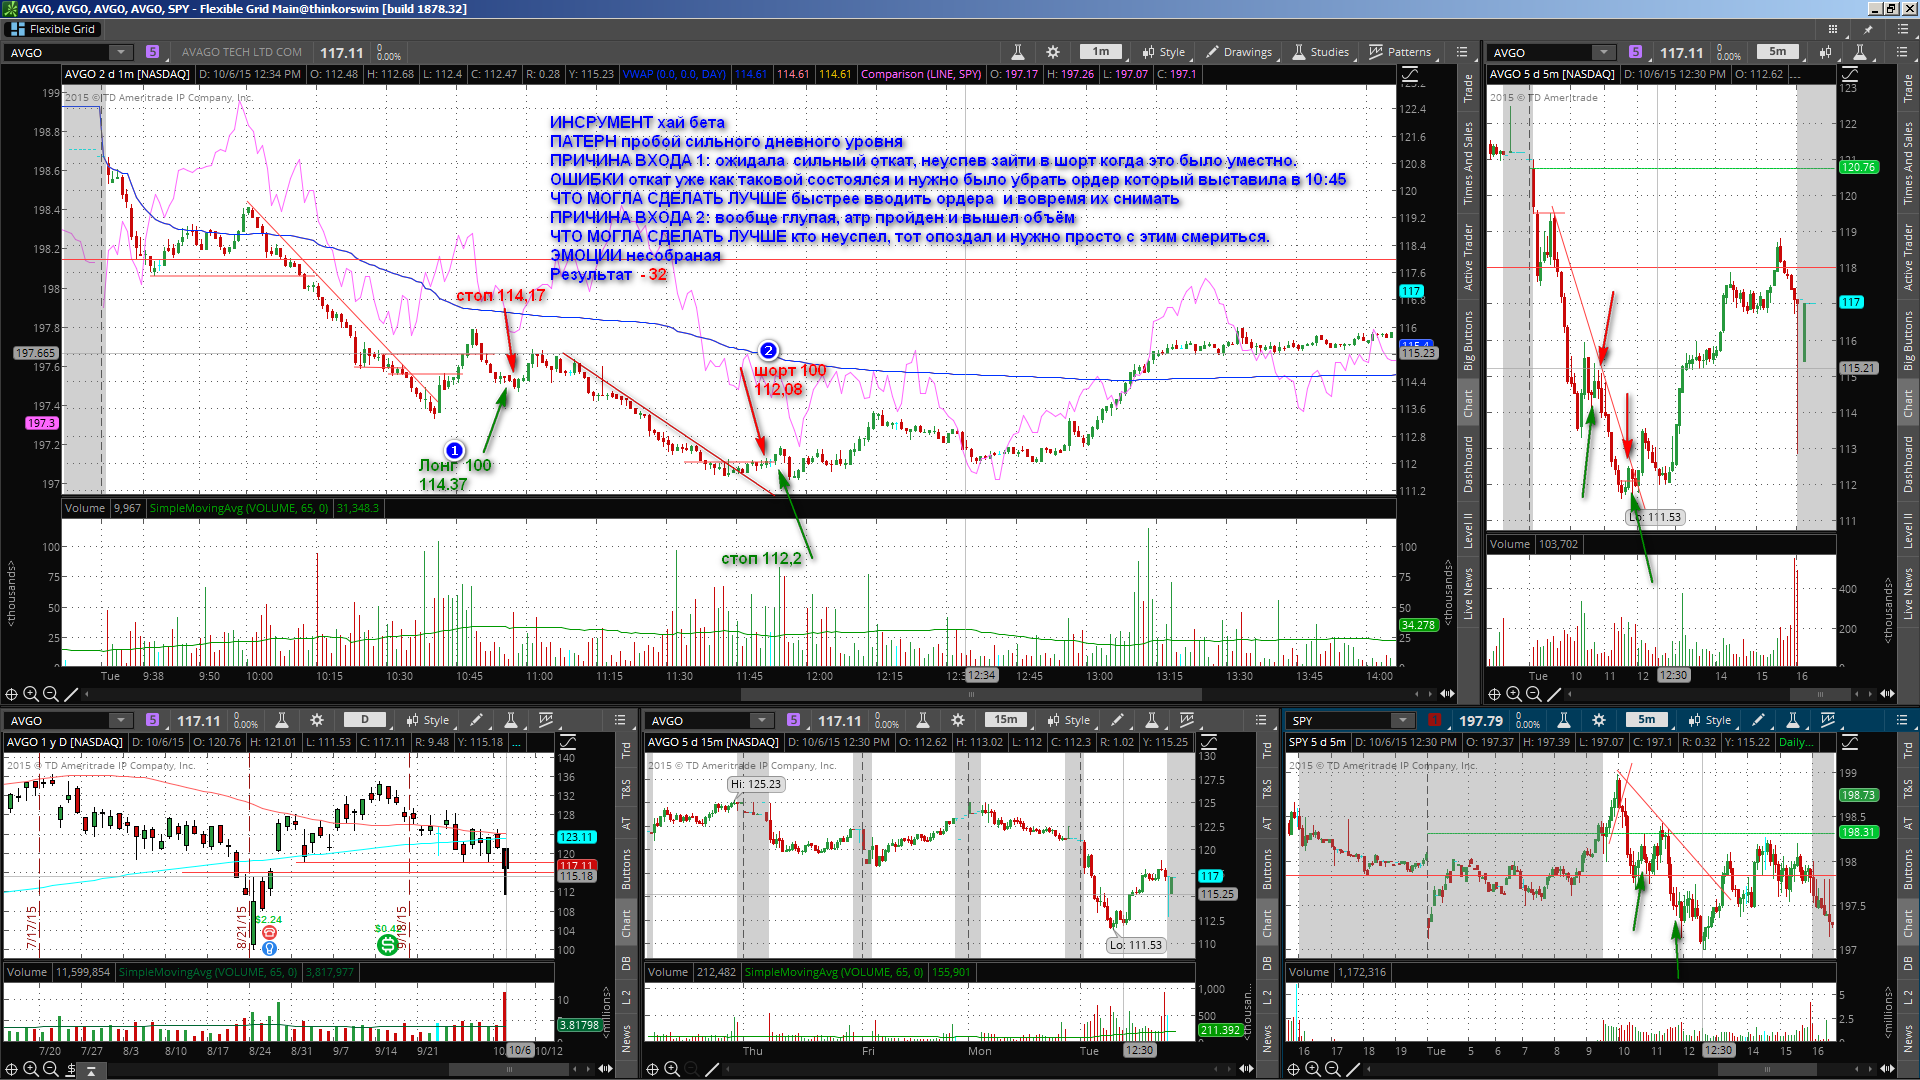Open the list menu icon right of Patterns
This screenshot has width=1920, height=1080.
(x=1462, y=52)
